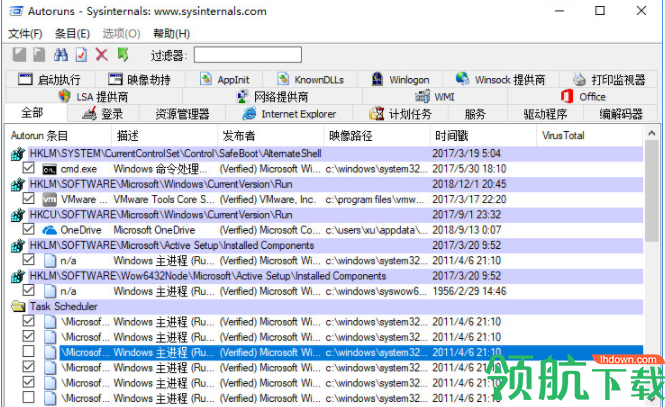Click the OneDrive cloud icon
The image size is (665, 407).
[49, 230]
